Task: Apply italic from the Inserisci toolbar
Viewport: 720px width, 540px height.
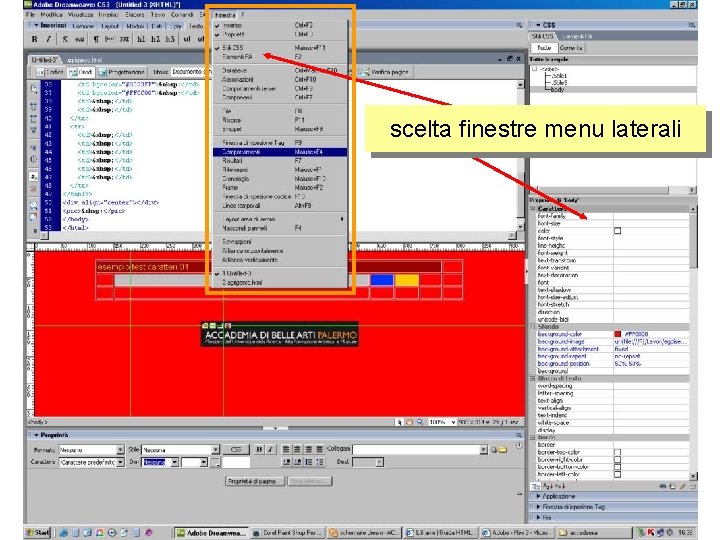Action: point(48,39)
